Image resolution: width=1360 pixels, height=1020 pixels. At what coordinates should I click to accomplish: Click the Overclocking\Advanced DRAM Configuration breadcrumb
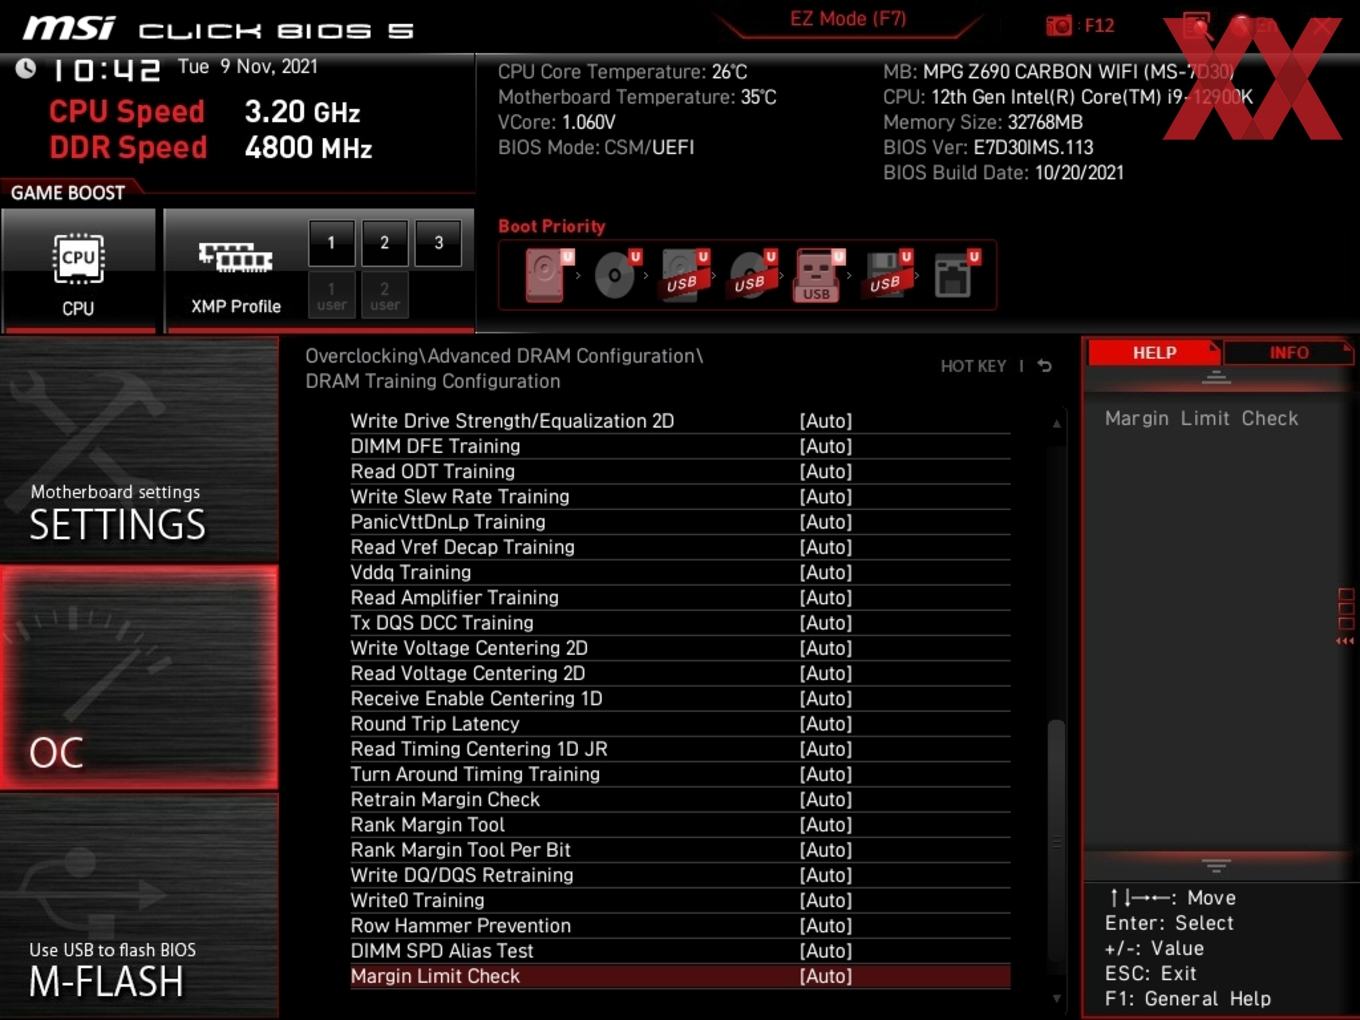coord(504,356)
